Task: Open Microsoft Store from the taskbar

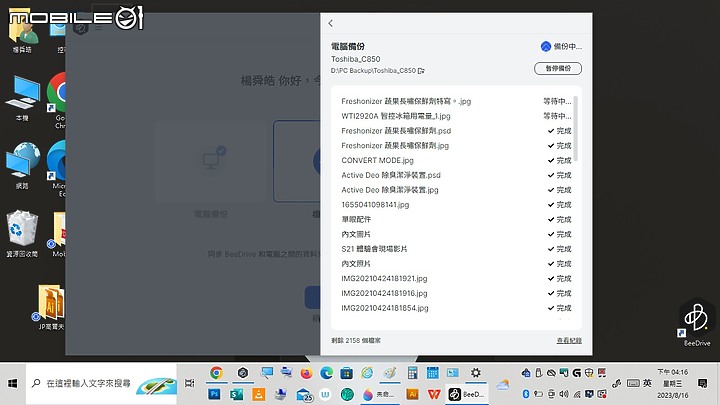Action: 347,373
